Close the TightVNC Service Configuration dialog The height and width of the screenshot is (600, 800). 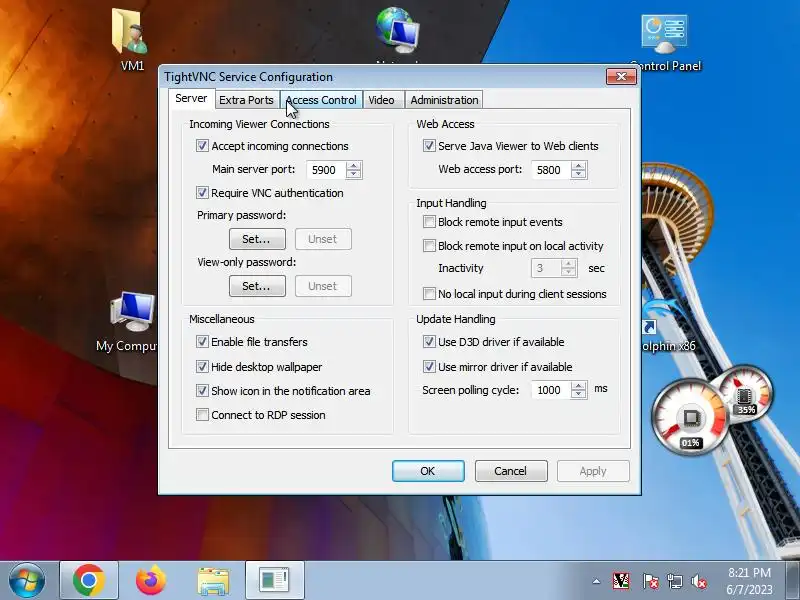coord(621,77)
